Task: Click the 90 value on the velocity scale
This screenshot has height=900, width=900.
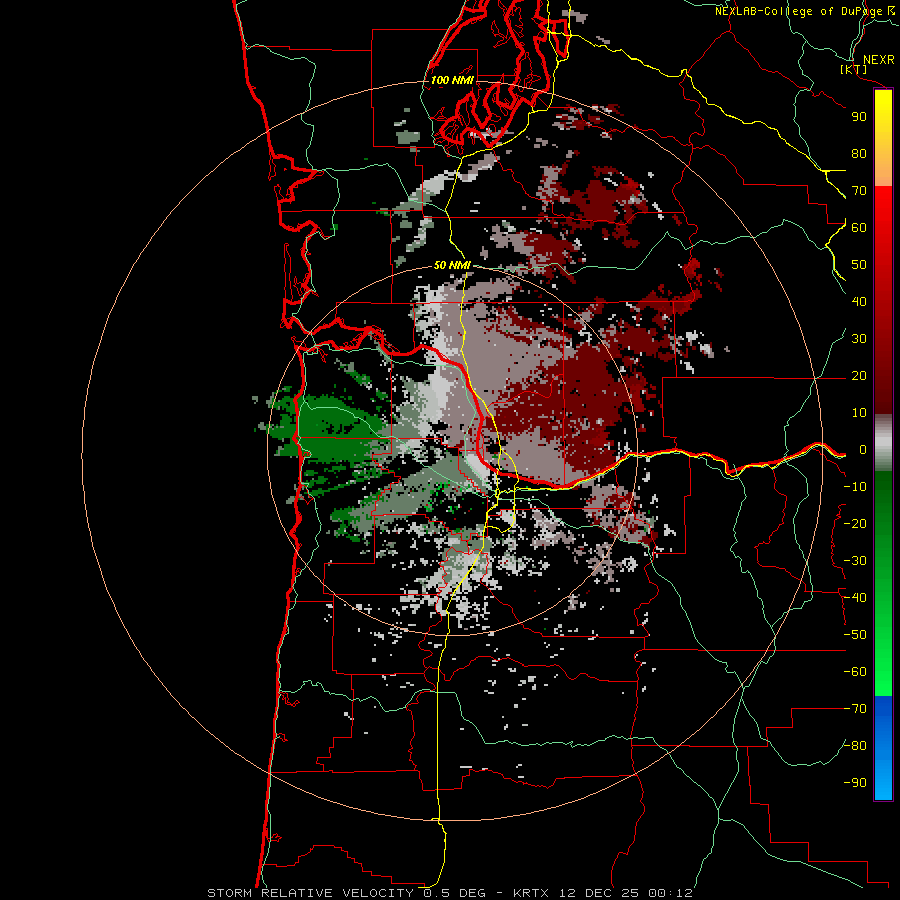Action: pos(859,117)
